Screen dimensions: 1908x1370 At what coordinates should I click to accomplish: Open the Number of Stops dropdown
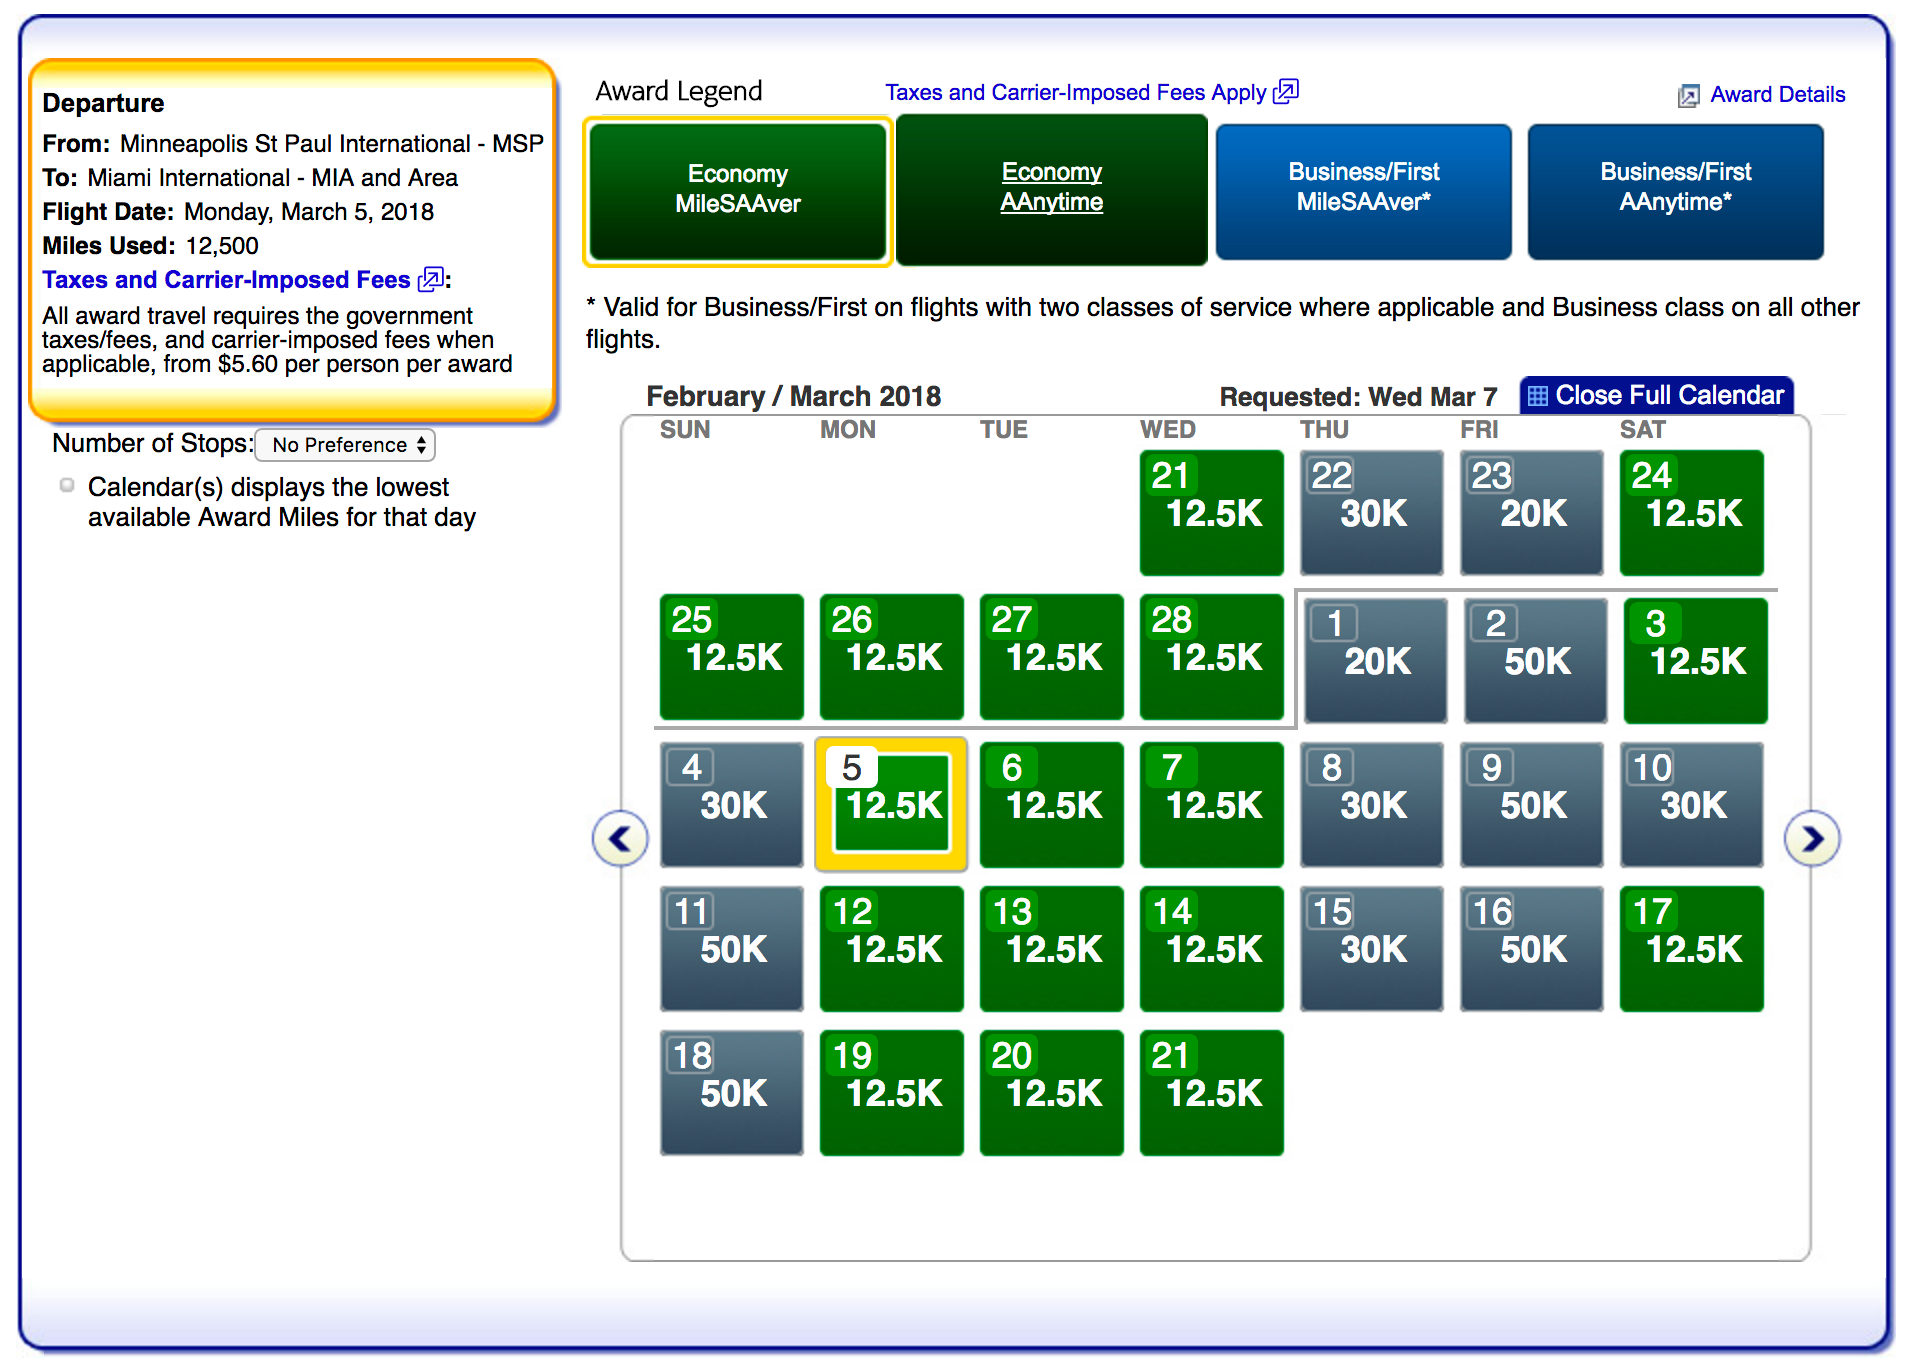click(x=346, y=445)
